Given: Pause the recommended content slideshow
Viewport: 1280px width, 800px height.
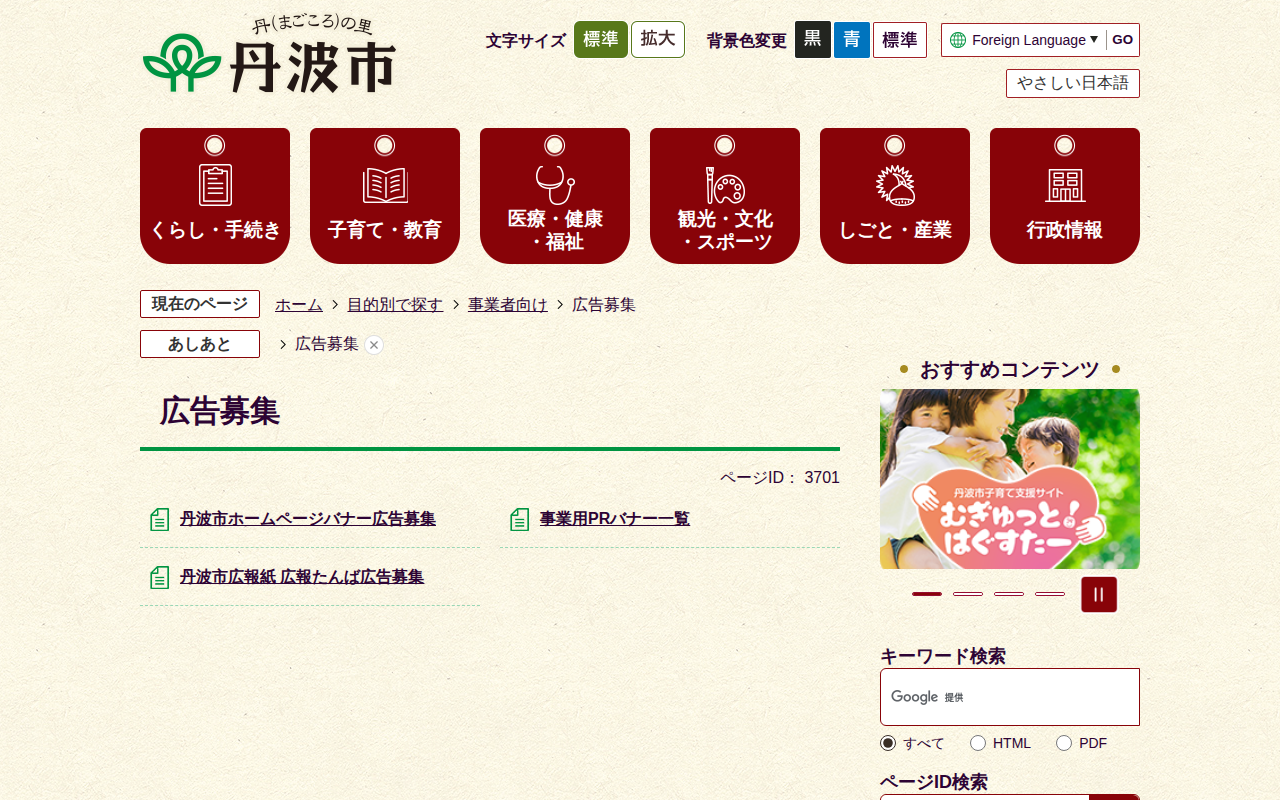Looking at the screenshot, I should point(1099,594).
